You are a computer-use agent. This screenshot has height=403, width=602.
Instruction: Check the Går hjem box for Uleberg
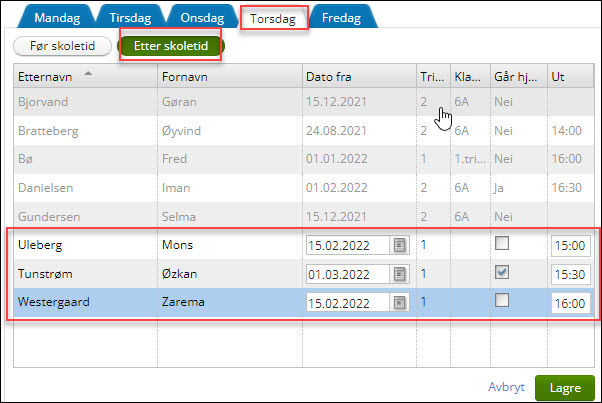502,245
